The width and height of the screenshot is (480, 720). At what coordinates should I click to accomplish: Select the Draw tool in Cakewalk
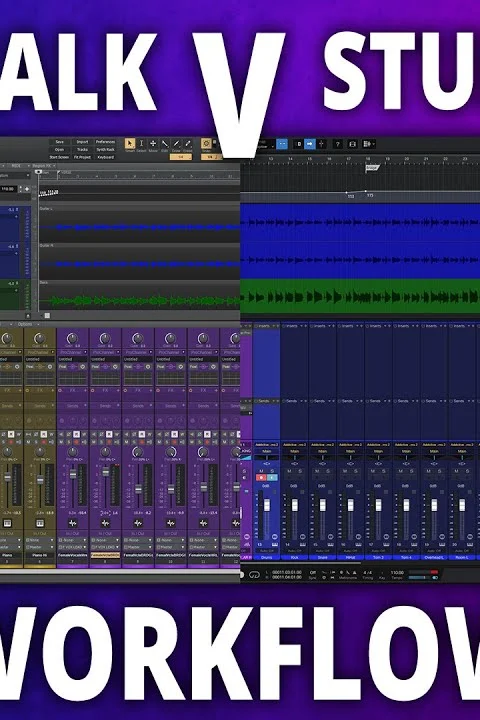click(x=176, y=144)
